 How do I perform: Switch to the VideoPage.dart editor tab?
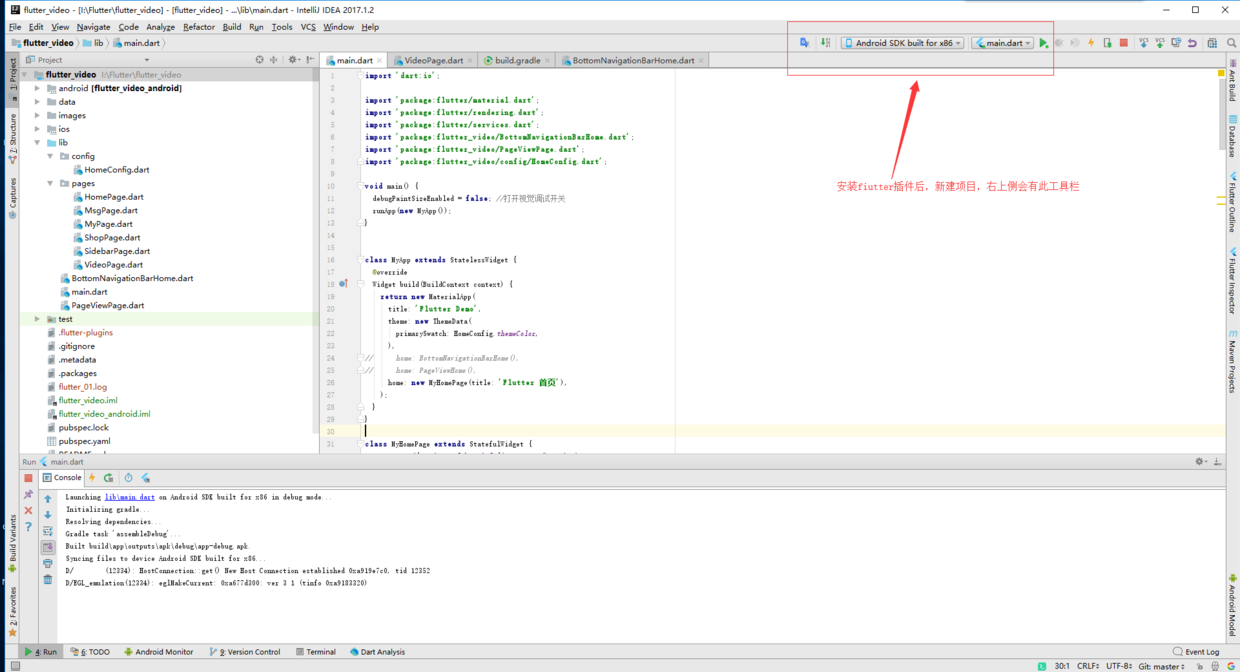pos(434,60)
